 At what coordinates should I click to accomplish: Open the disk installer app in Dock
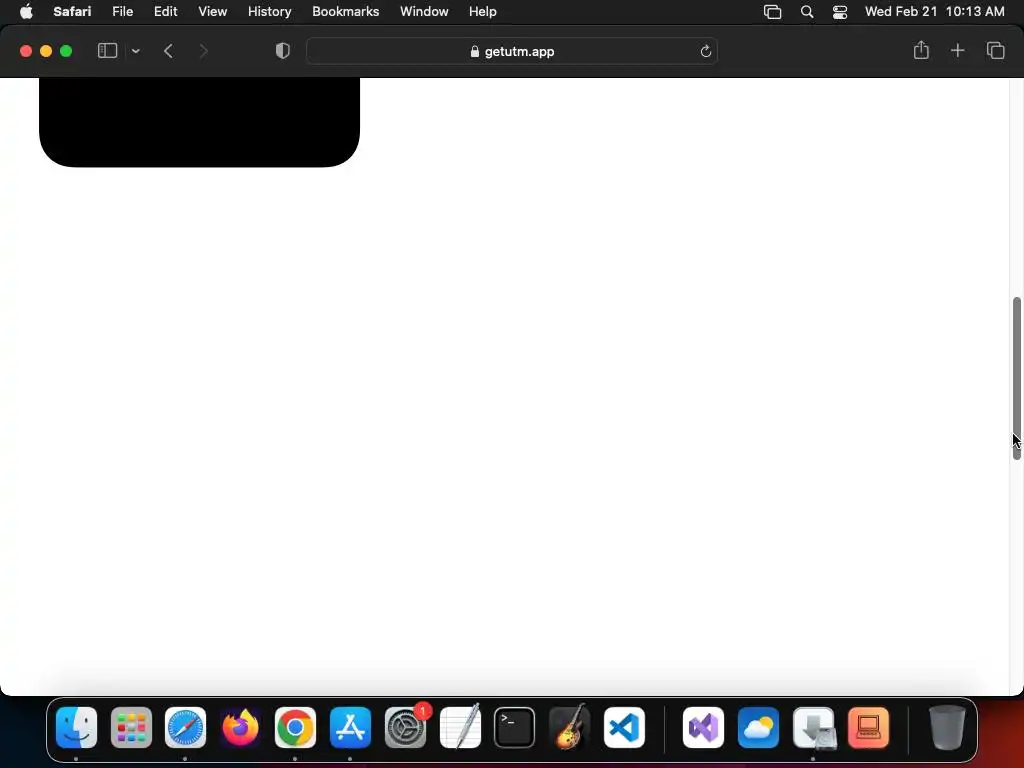[x=814, y=727]
